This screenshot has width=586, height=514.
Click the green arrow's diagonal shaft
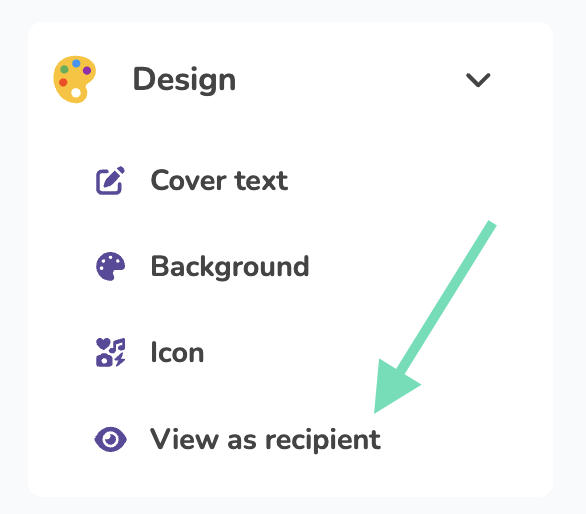[447, 295]
